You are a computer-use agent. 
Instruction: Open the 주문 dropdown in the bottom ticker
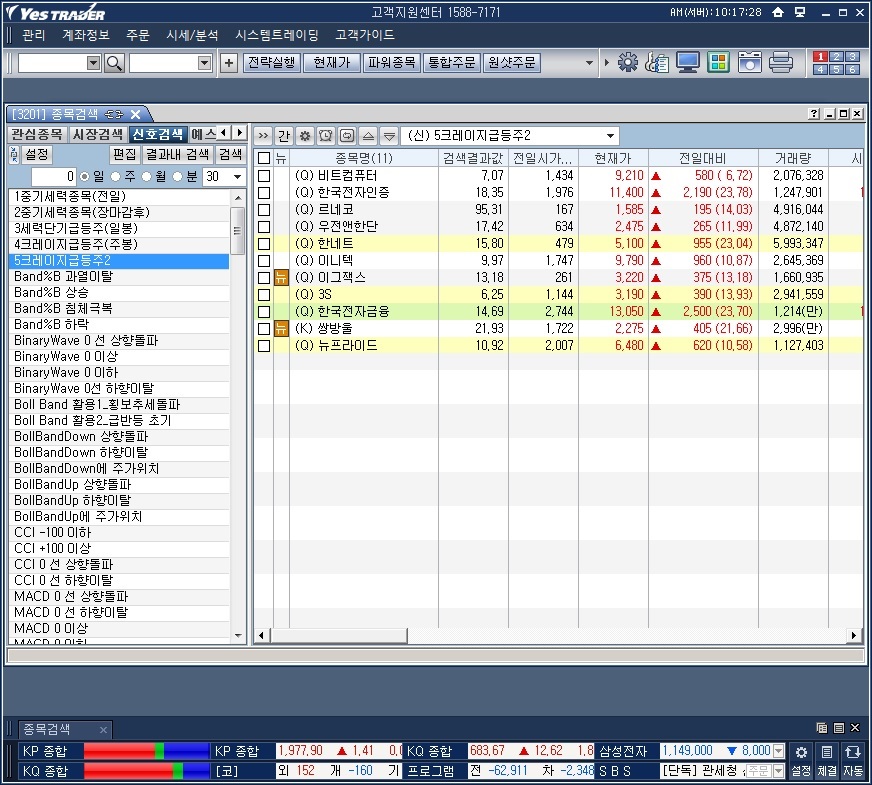pyautogui.click(x=779, y=771)
